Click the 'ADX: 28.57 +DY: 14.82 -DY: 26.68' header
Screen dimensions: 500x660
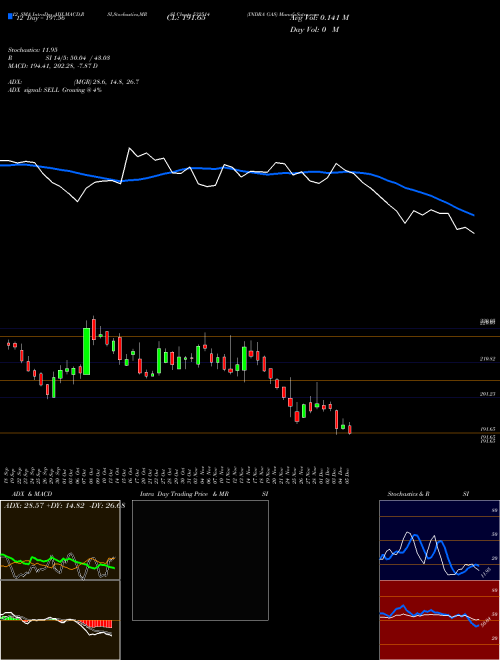64,505
